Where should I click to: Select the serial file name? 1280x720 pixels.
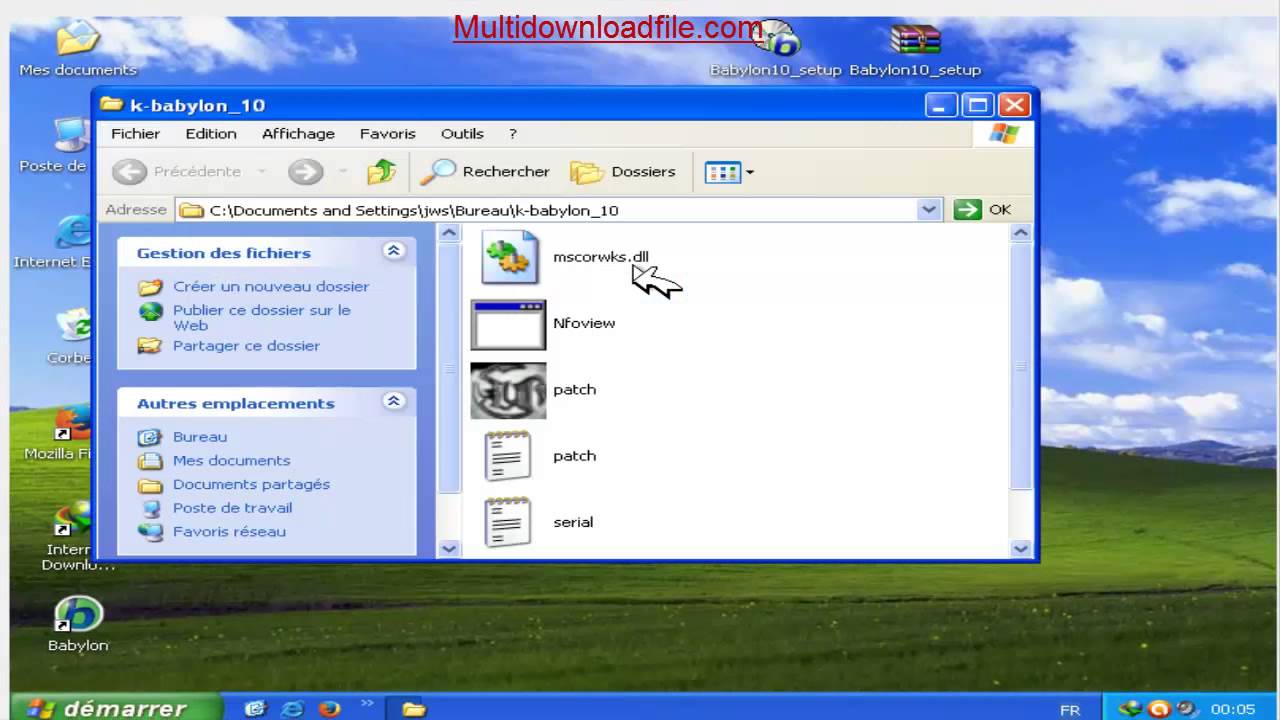click(x=573, y=522)
